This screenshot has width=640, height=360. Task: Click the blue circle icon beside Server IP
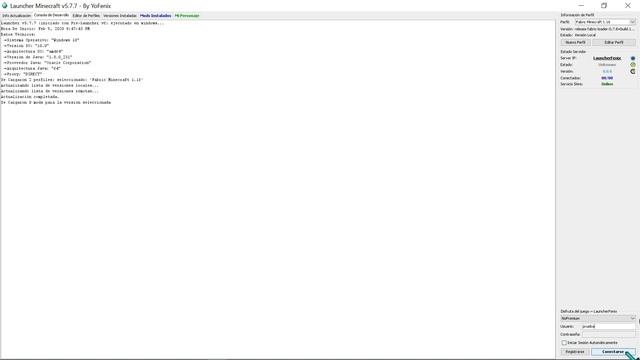tap(633, 58)
